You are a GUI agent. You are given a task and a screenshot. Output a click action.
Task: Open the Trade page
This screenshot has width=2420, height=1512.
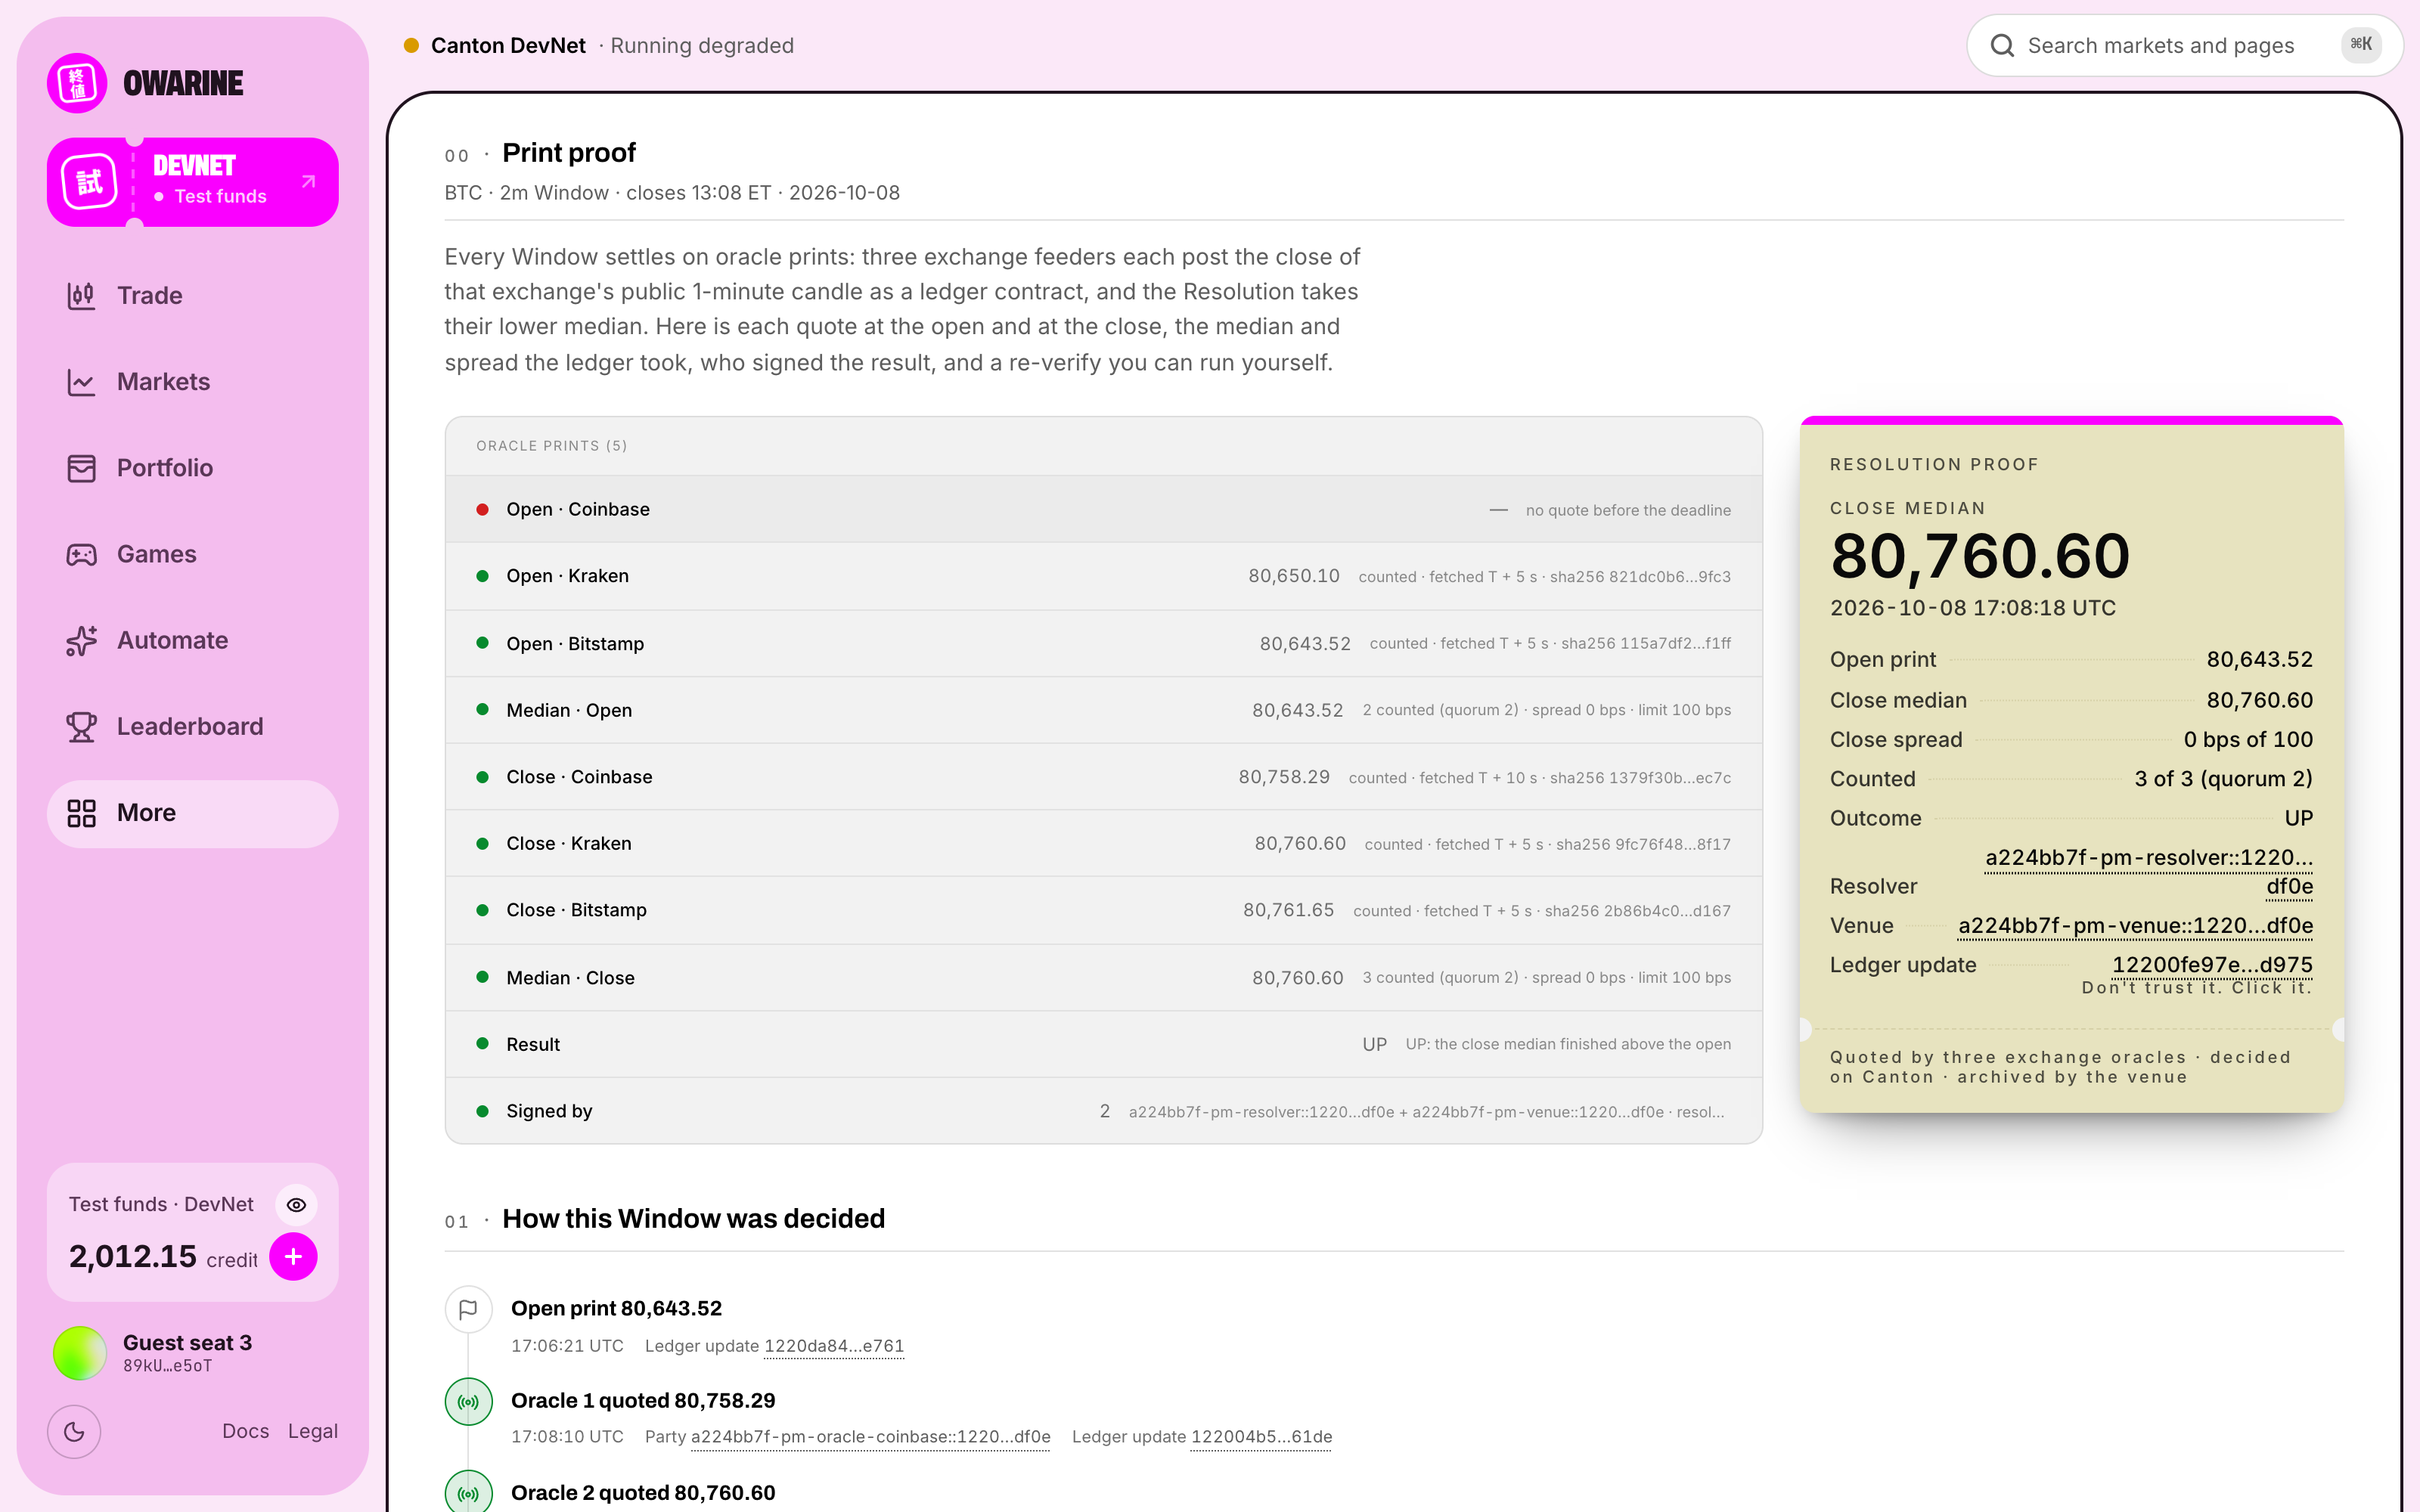[192, 295]
